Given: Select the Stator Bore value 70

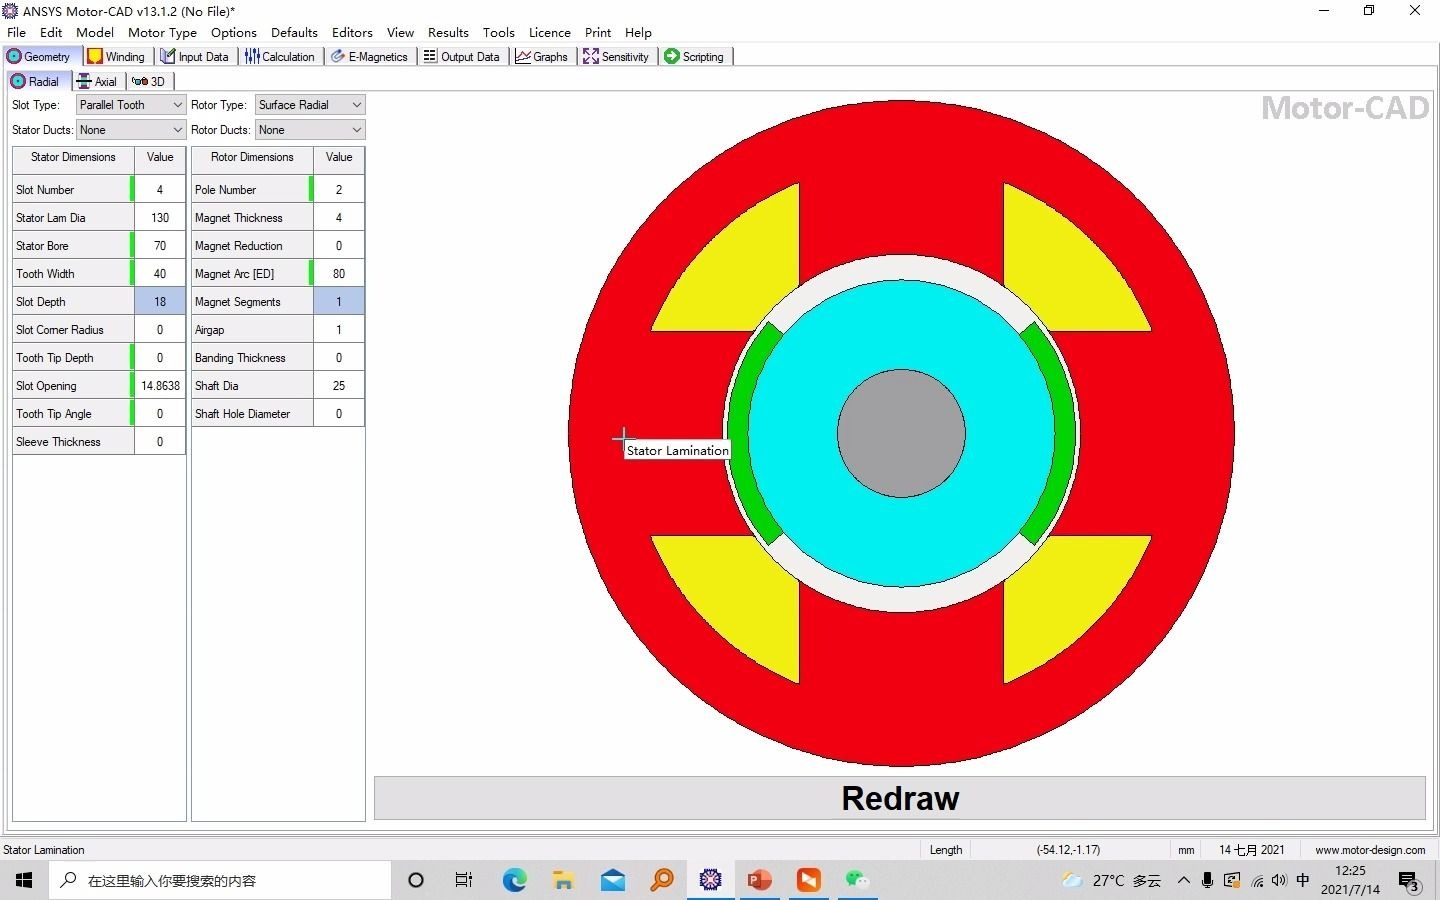Looking at the screenshot, I should coord(160,246).
